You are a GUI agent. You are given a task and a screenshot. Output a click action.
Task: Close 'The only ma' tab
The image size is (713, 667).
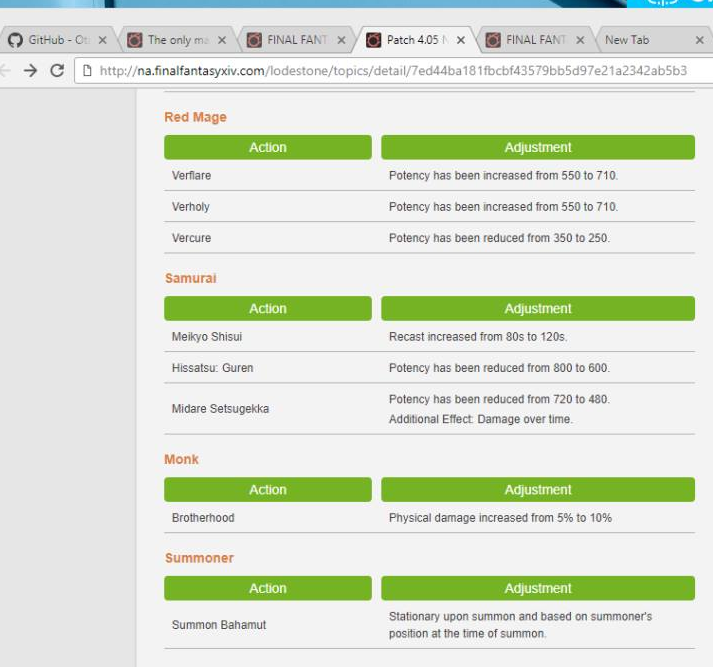pyautogui.click(x=222, y=40)
